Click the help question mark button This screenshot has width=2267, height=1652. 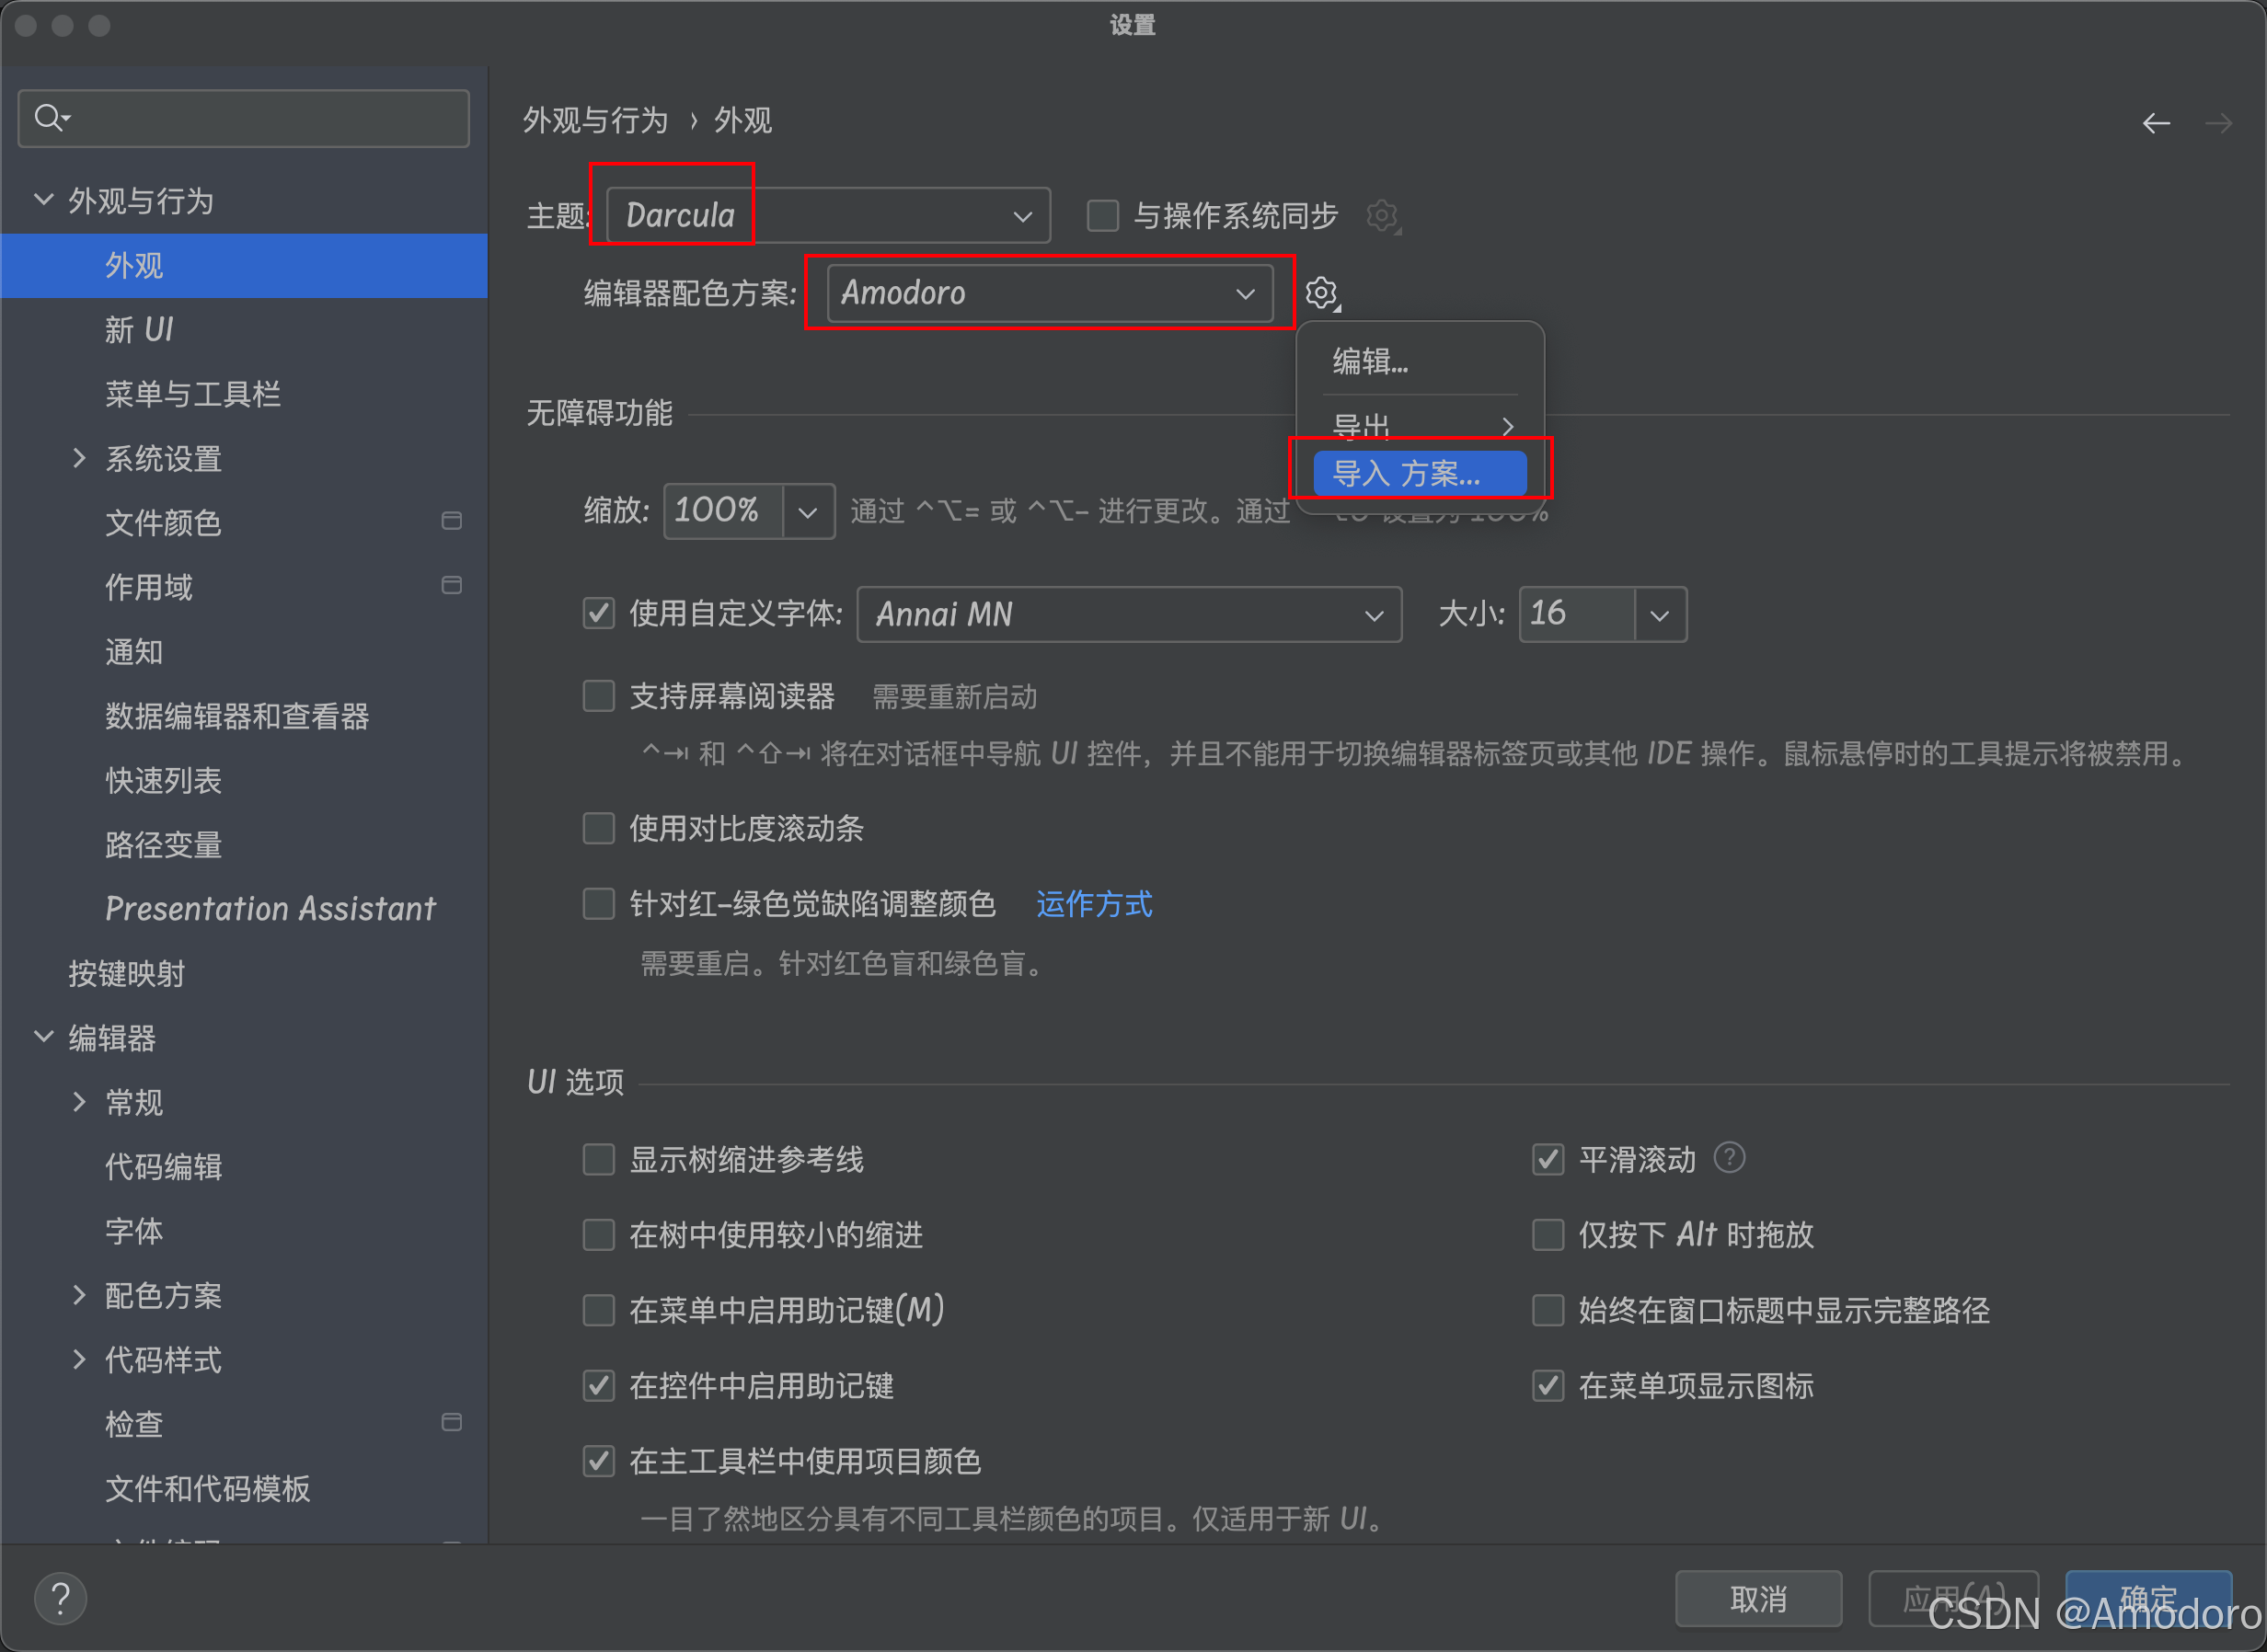click(x=60, y=1598)
